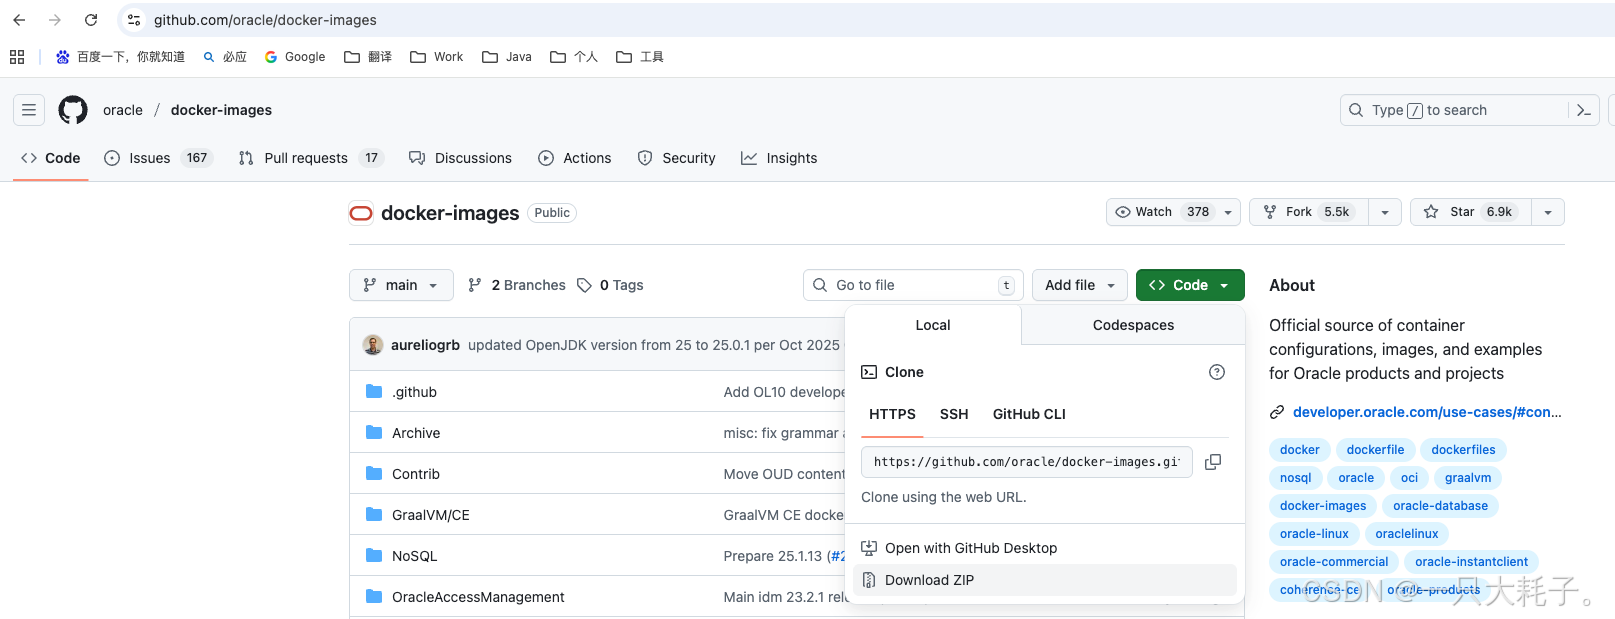1615x619 pixels.
Task: Click the browser forward arrow
Action: click(55, 20)
